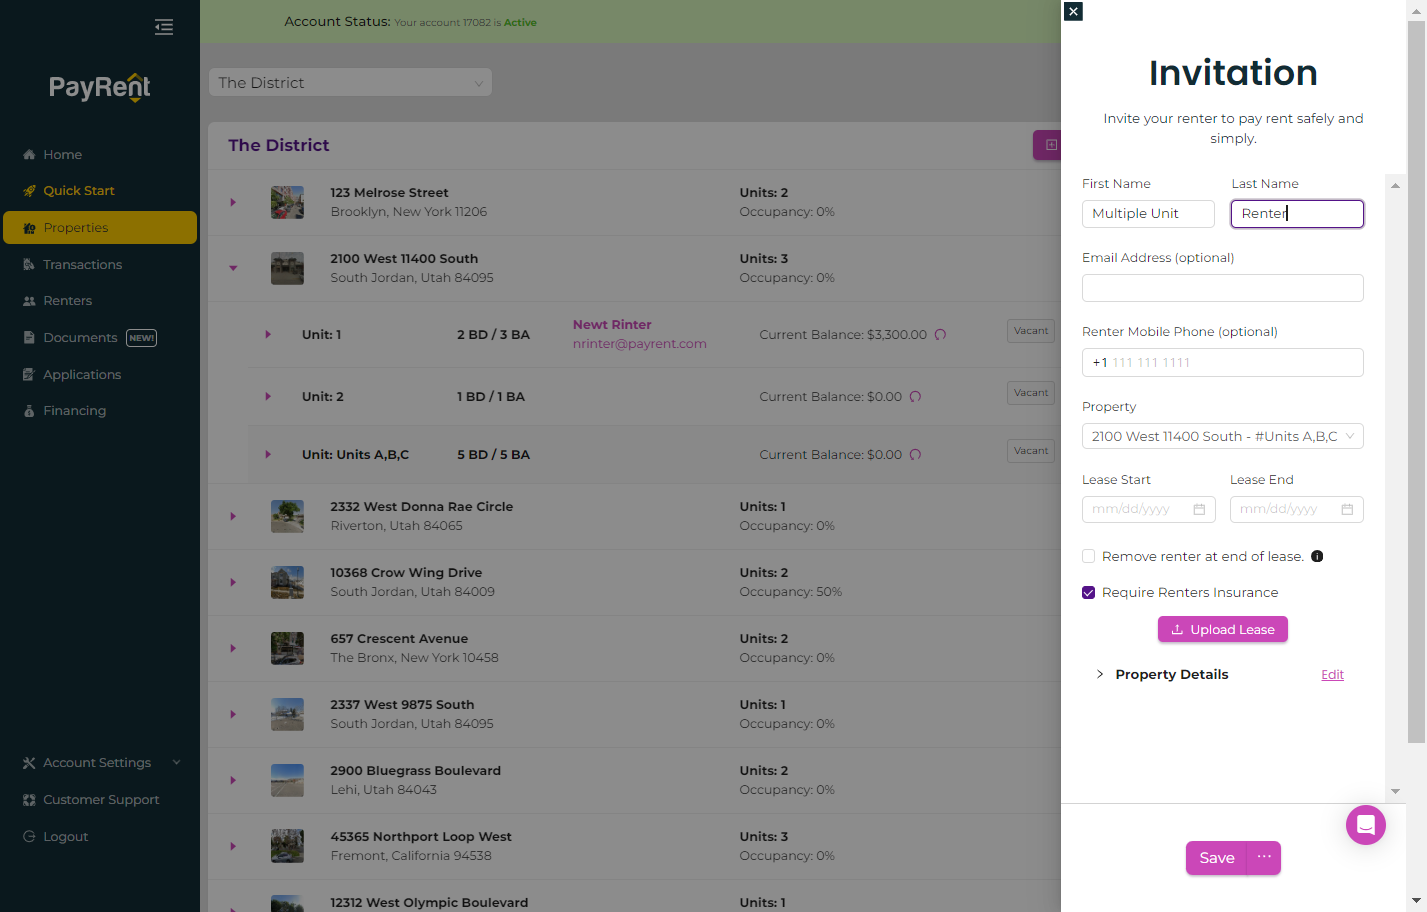Open the Transactions page
This screenshot has height=912, width=1427.
(x=82, y=265)
